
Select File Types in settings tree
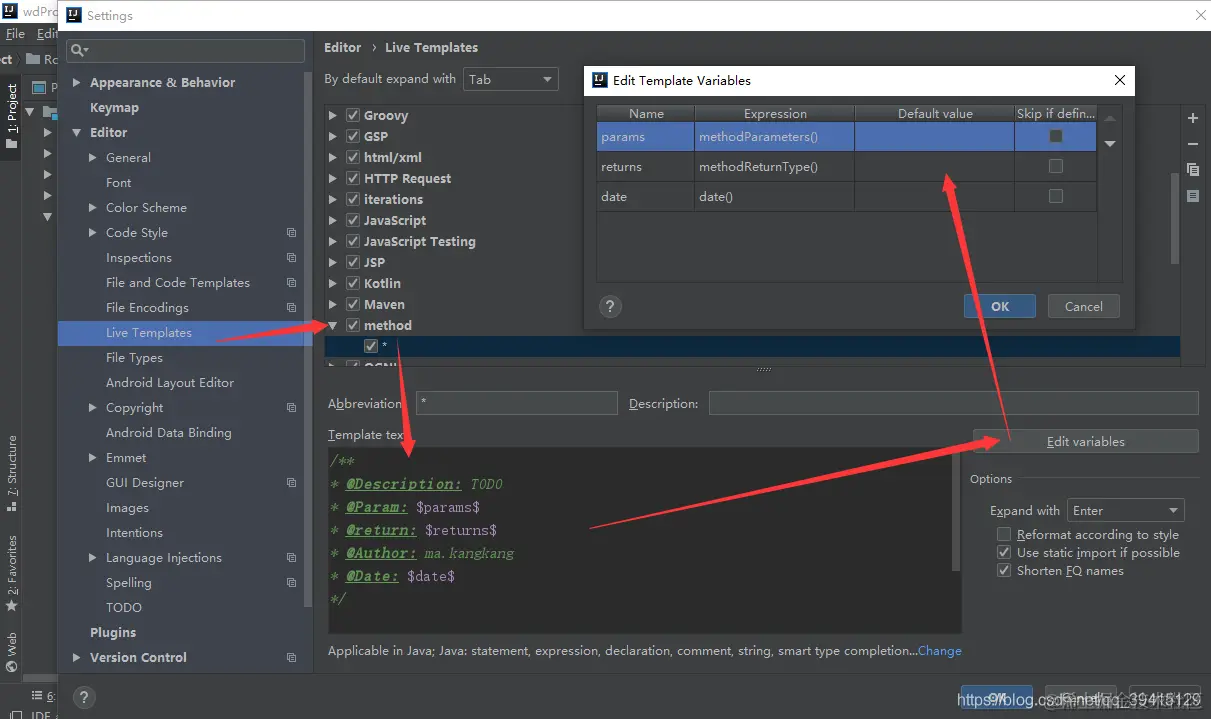(x=134, y=358)
